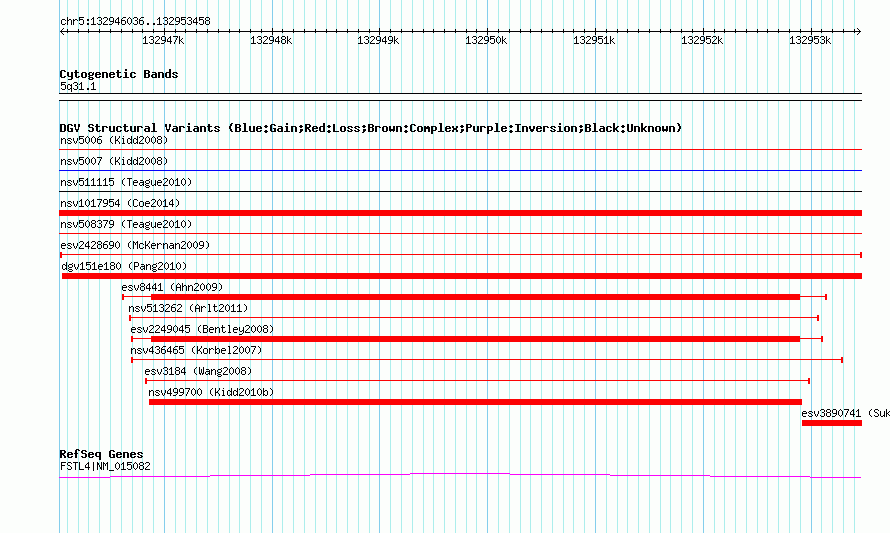The height and width of the screenshot is (533, 890).
Task: Click the right arrow of the ruler
Action: (859, 31)
